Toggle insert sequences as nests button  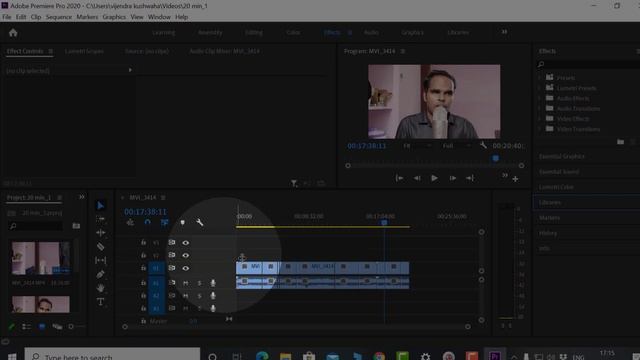[130, 222]
